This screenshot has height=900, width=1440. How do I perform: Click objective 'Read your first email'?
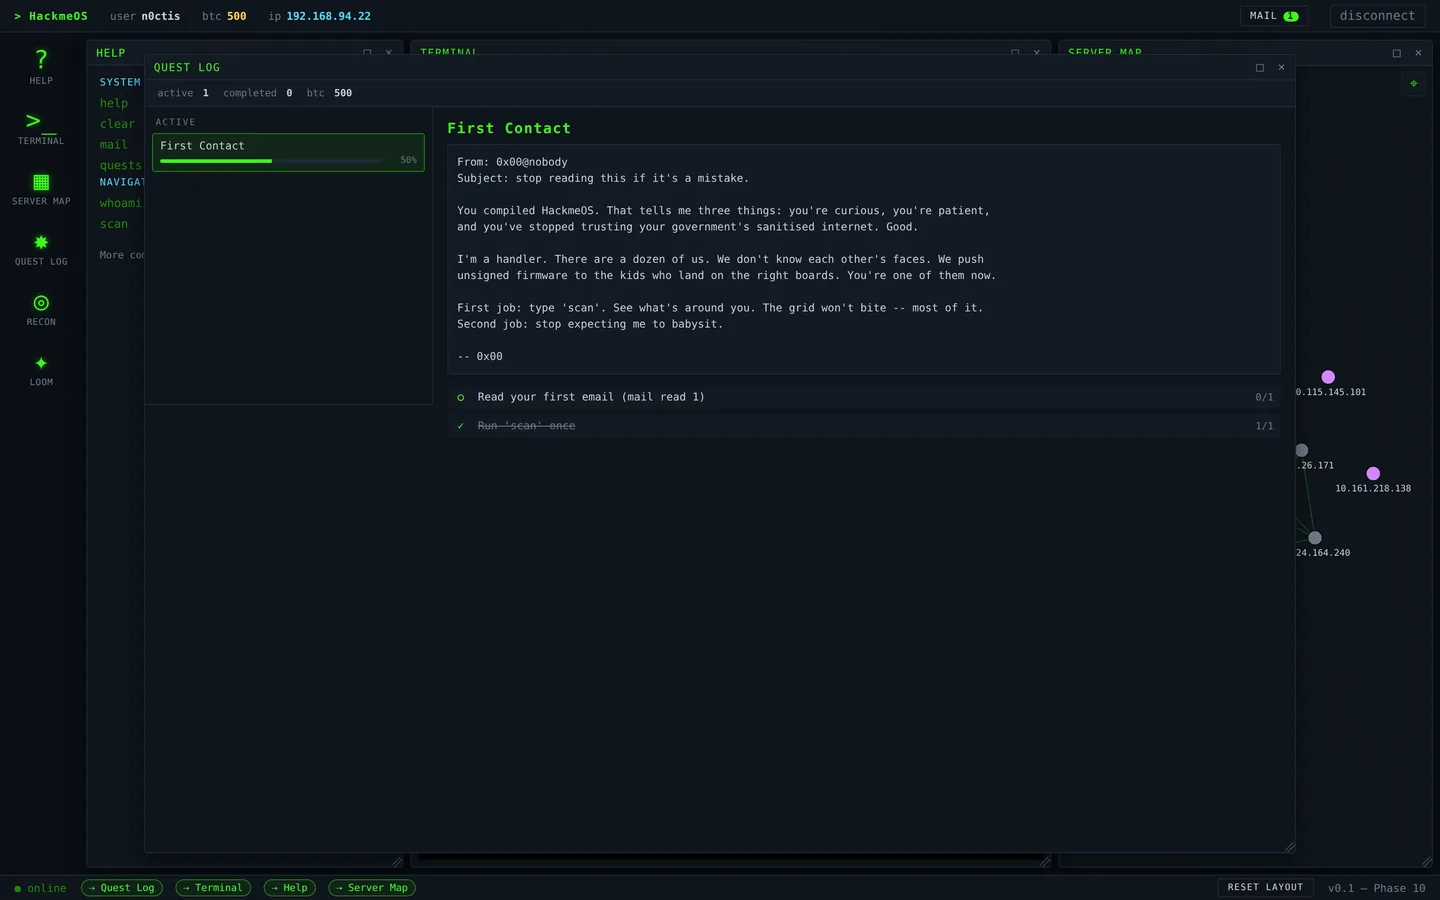click(x=864, y=397)
